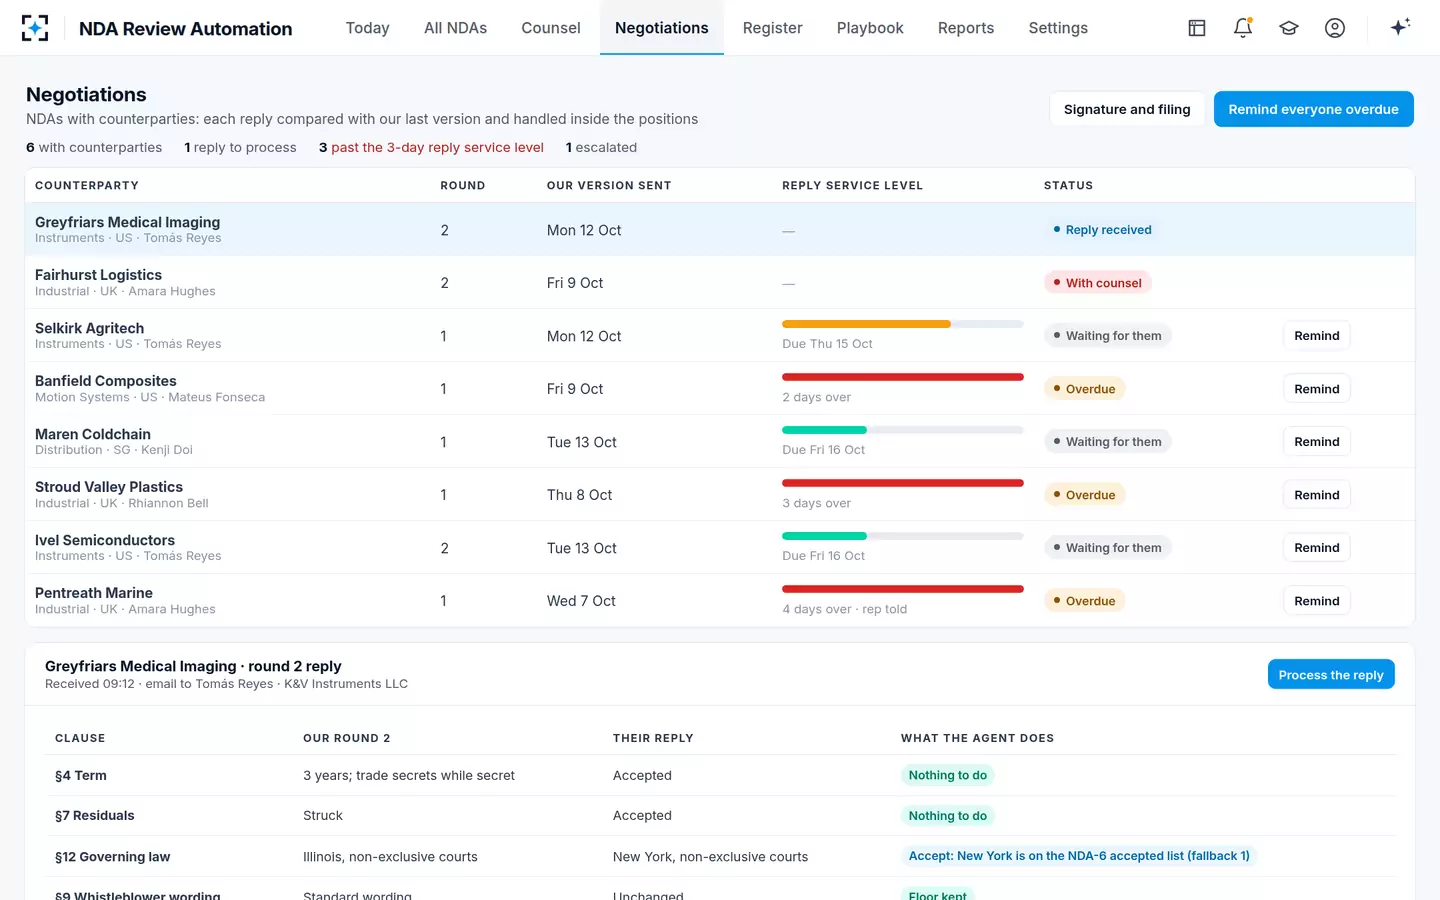Remind Selkirk Agritech
The image size is (1440, 900).
point(1317,336)
